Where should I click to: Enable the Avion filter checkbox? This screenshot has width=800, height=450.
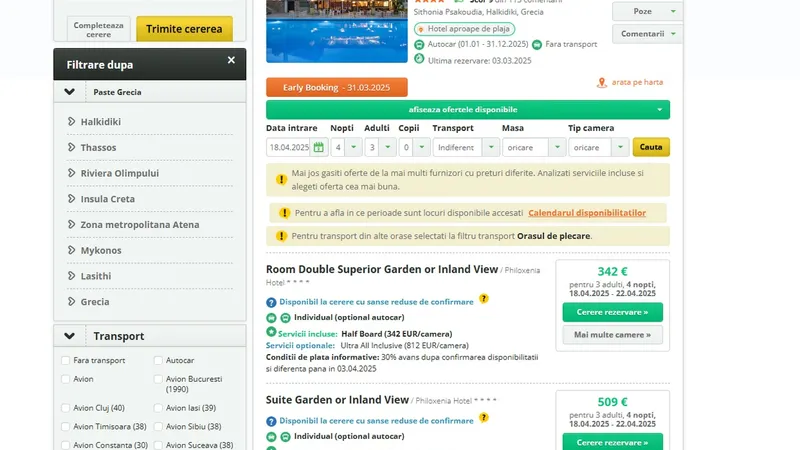click(65, 380)
